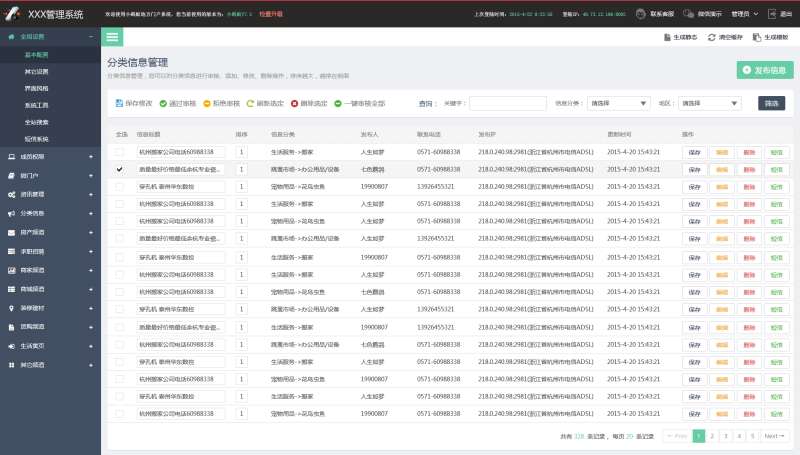
Task: Click the green hamburger menu toggle icon
Action: click(x=113, y=37)
